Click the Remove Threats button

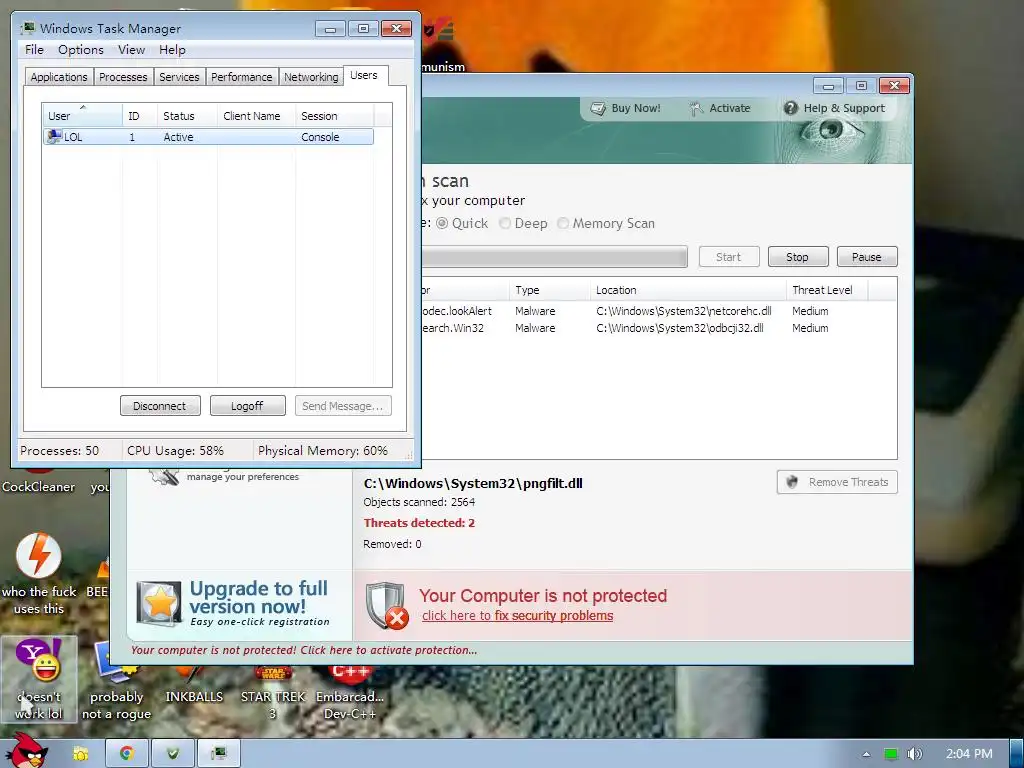837,482
